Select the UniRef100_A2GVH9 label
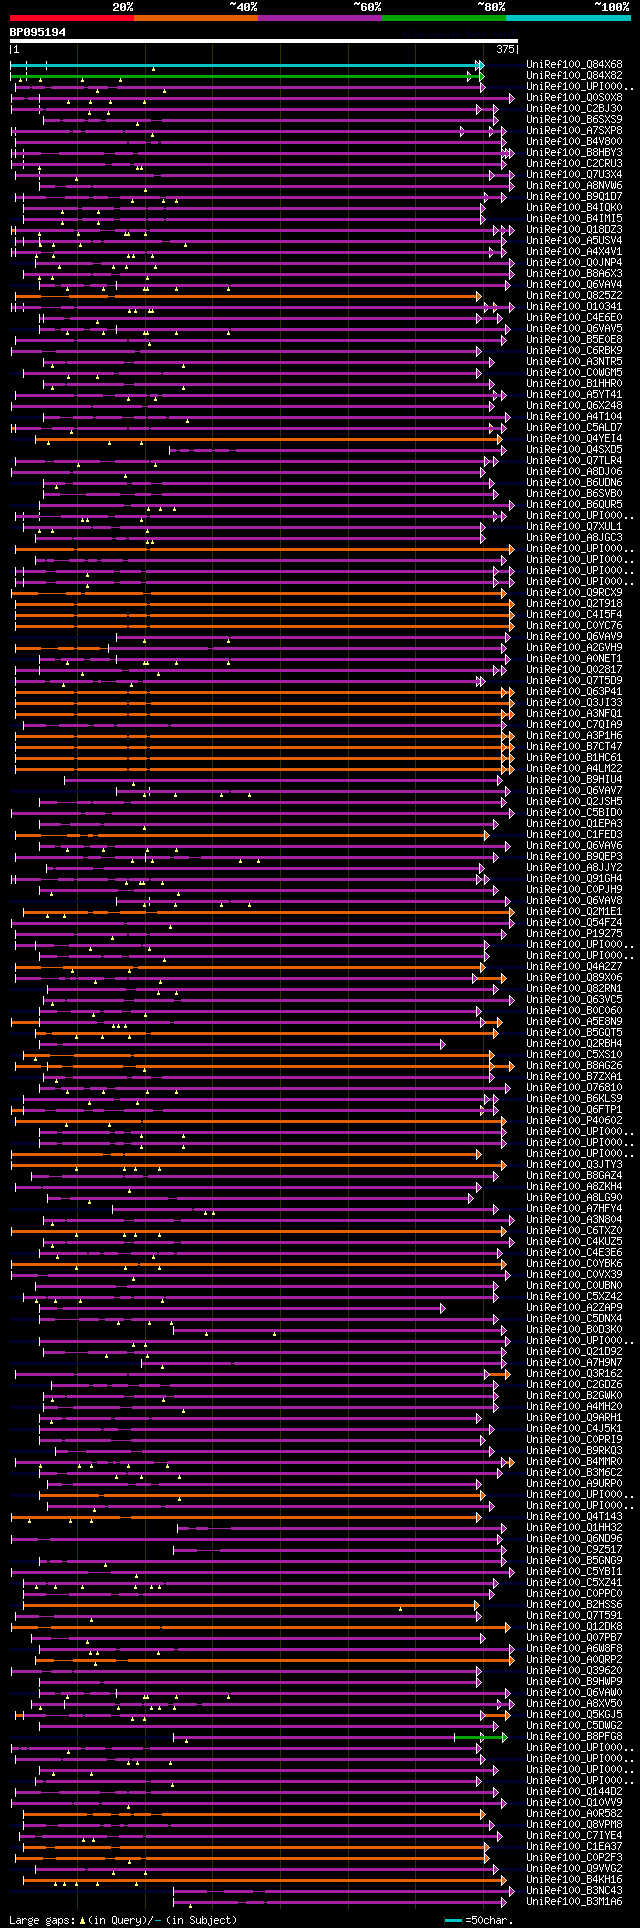 coord(574,648)
